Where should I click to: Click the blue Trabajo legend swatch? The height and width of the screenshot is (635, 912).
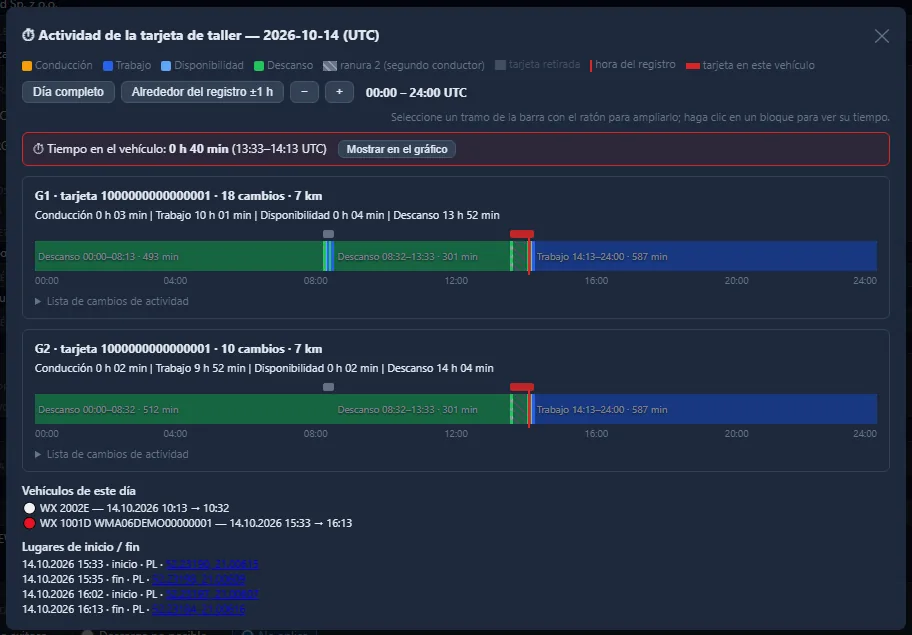tap(108, 66)
